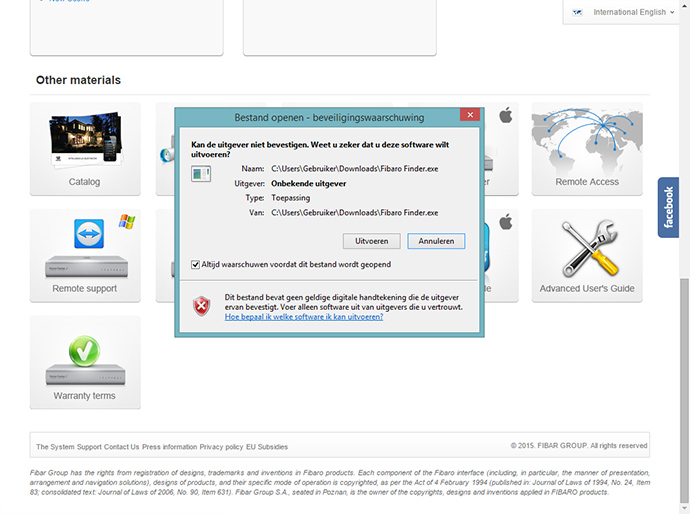Click the Fibaro Finder.exe application icon in dialog
690x514 pixels.
[201, 173]
